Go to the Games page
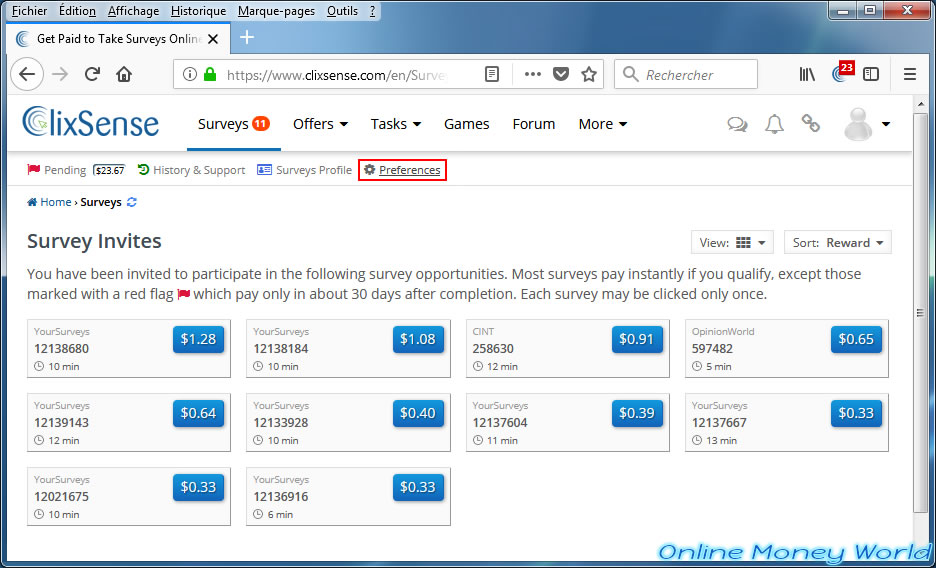This screenshot has width=936, height=568. click(x=466, y=124)
